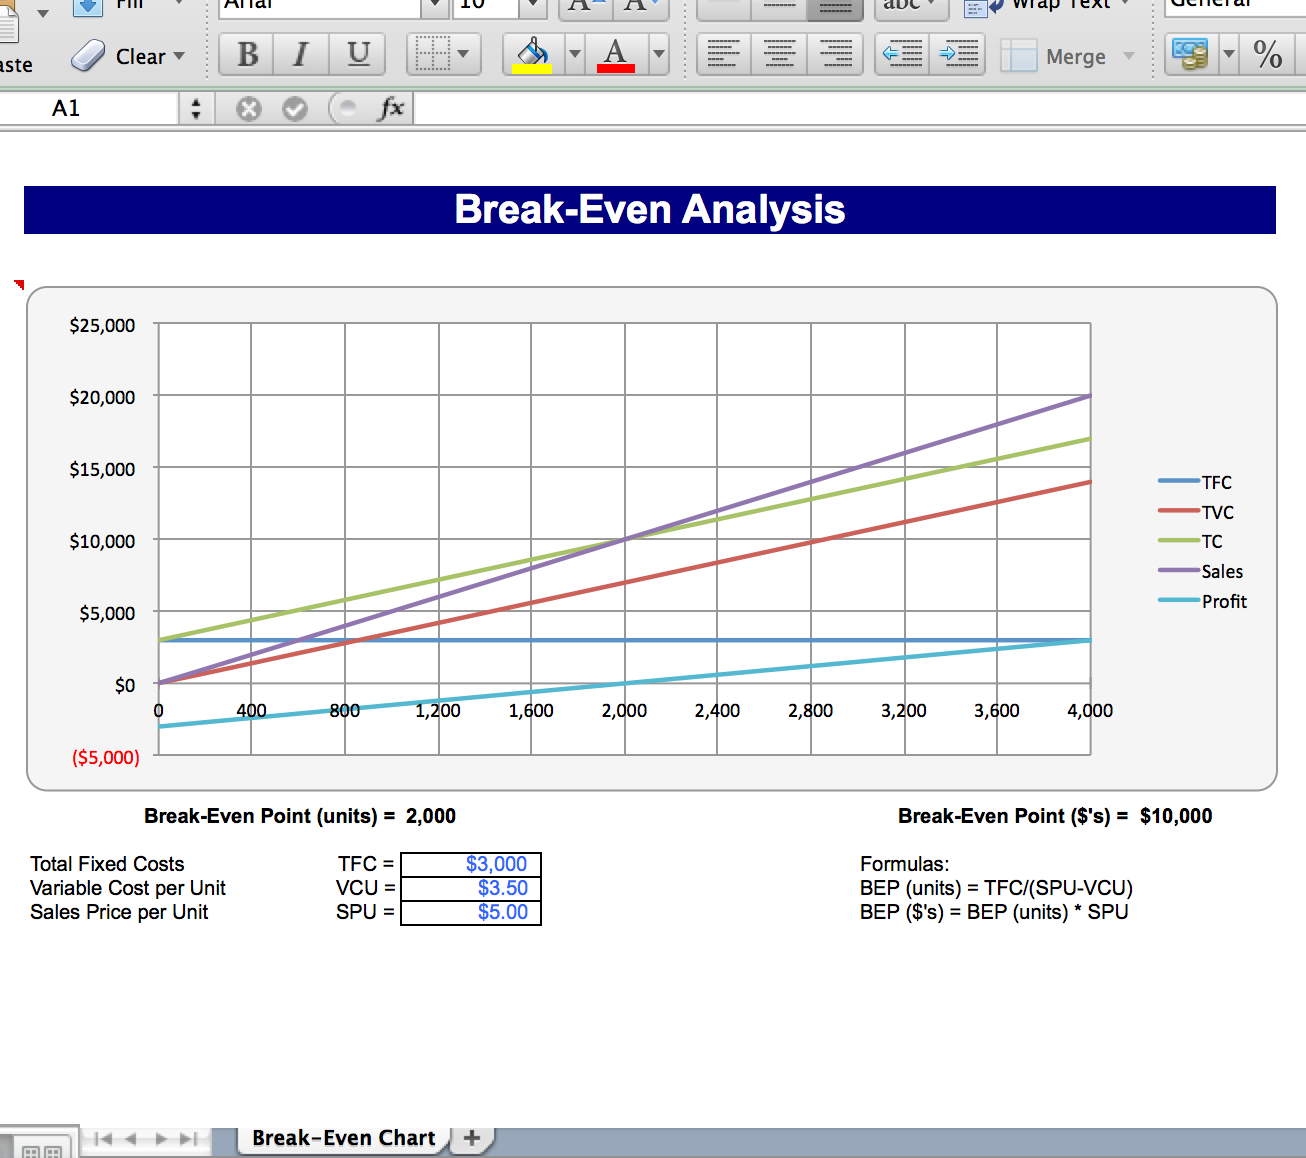
Task: Apply yellow Fill Color bucket
Action: [532, 54]
